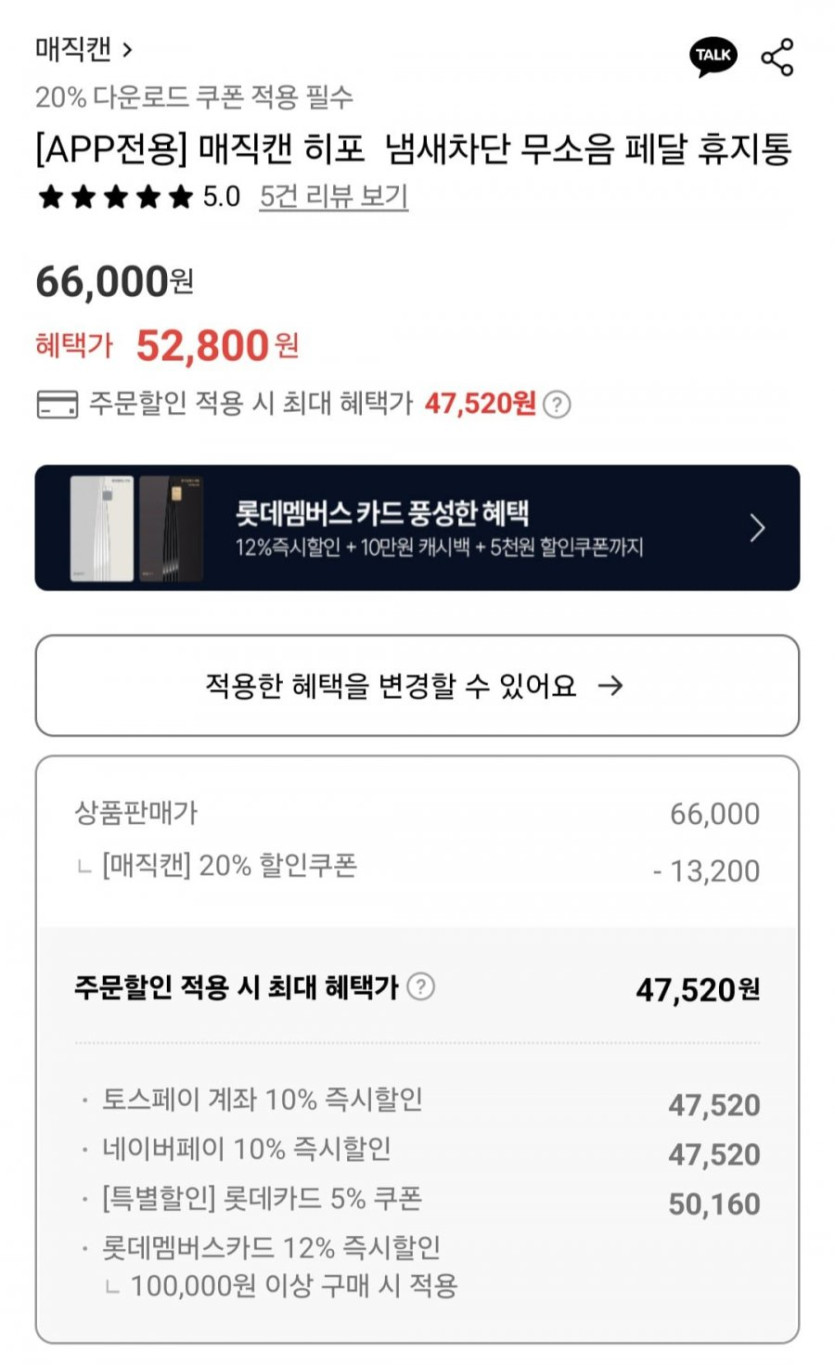Tap the five-star rating icons
Screen dimensions: 835x1365
click(x=114, y=197)
